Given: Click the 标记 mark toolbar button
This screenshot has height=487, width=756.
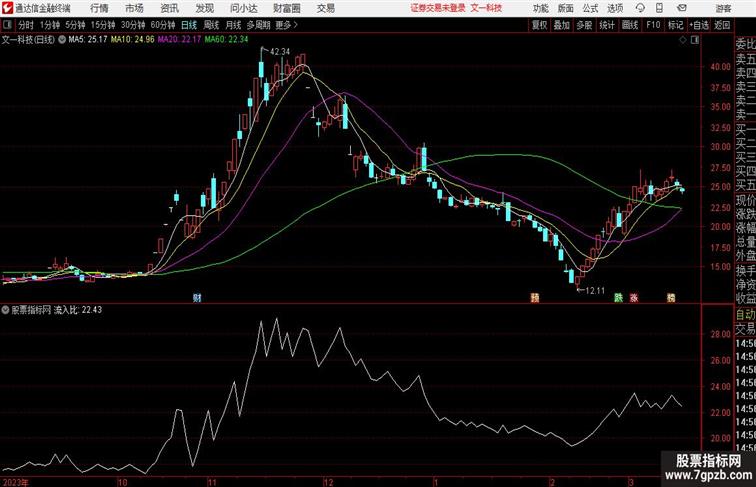Looking at the screenshot, I should pyautogui.click(x=675, y=25).
